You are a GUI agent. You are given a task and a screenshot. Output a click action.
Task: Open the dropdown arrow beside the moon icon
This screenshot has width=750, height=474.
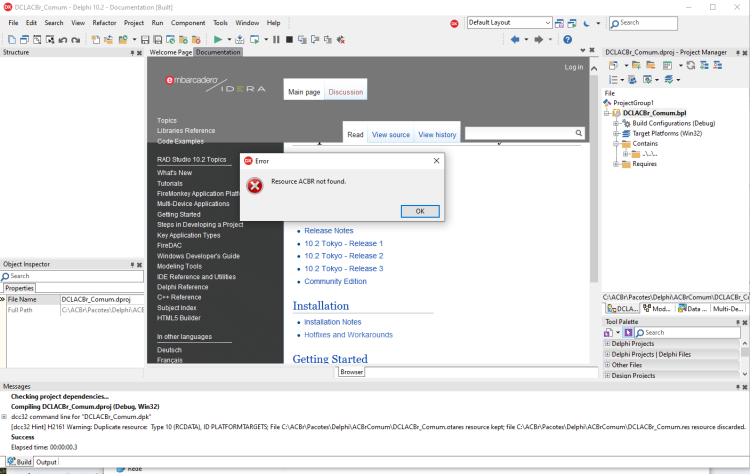(598, 23)
